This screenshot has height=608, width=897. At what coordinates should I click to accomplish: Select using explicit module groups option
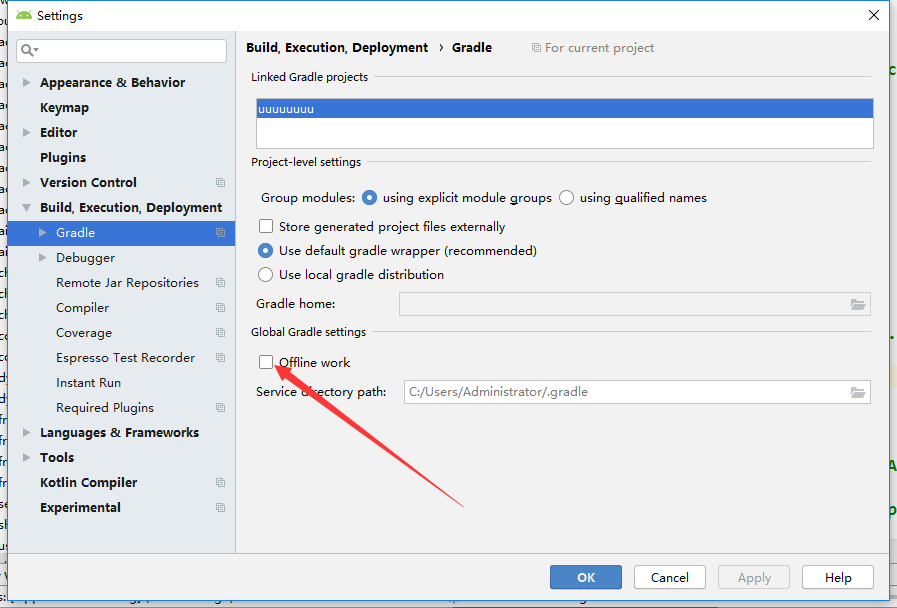click(x=370, y=198)
